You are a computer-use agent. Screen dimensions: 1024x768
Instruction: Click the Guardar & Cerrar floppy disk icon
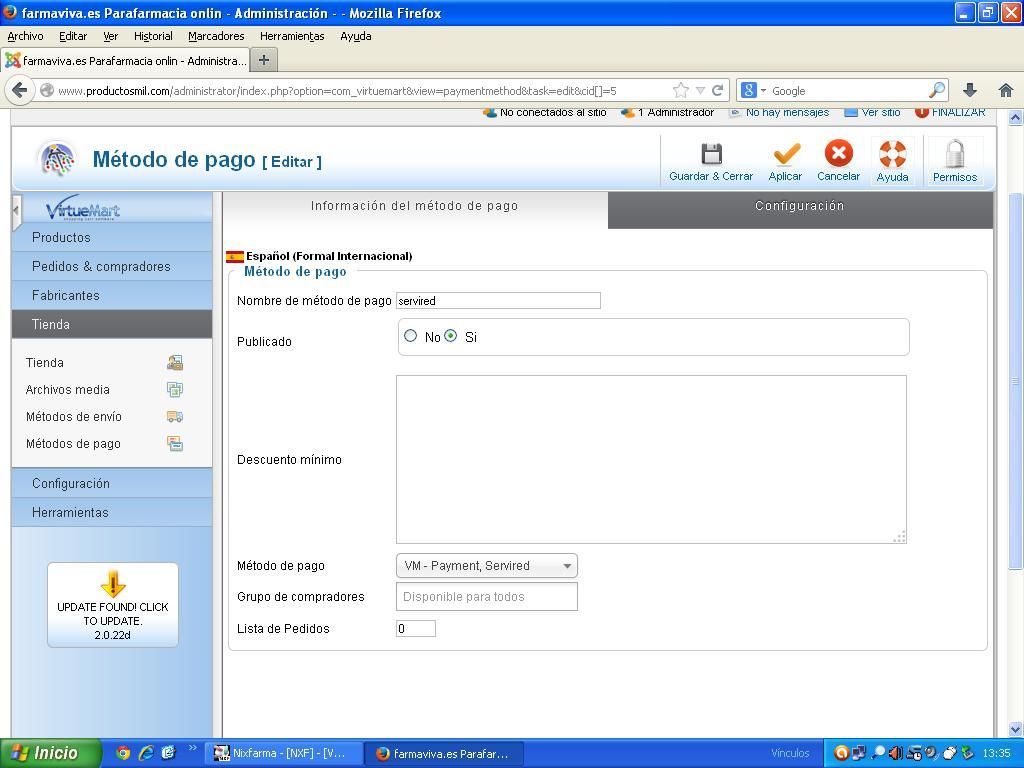[711, 154]
